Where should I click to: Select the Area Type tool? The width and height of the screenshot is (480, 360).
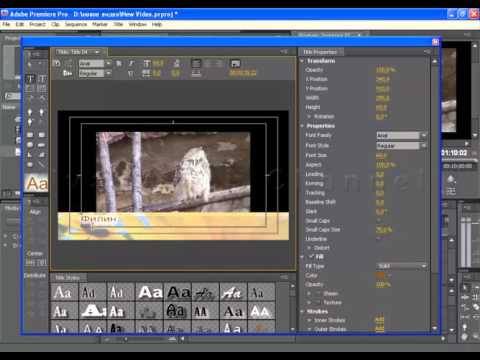point(30,88)
